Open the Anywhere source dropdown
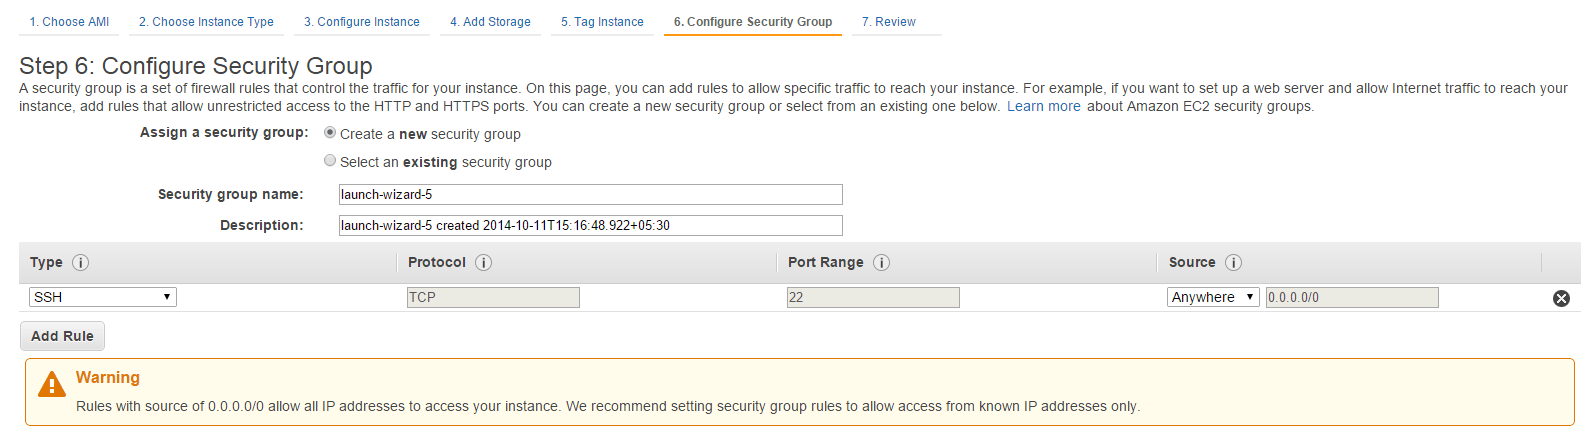Image resolution: width=1586 pixels, height=435 pixels. click(x=1213, y=297)
